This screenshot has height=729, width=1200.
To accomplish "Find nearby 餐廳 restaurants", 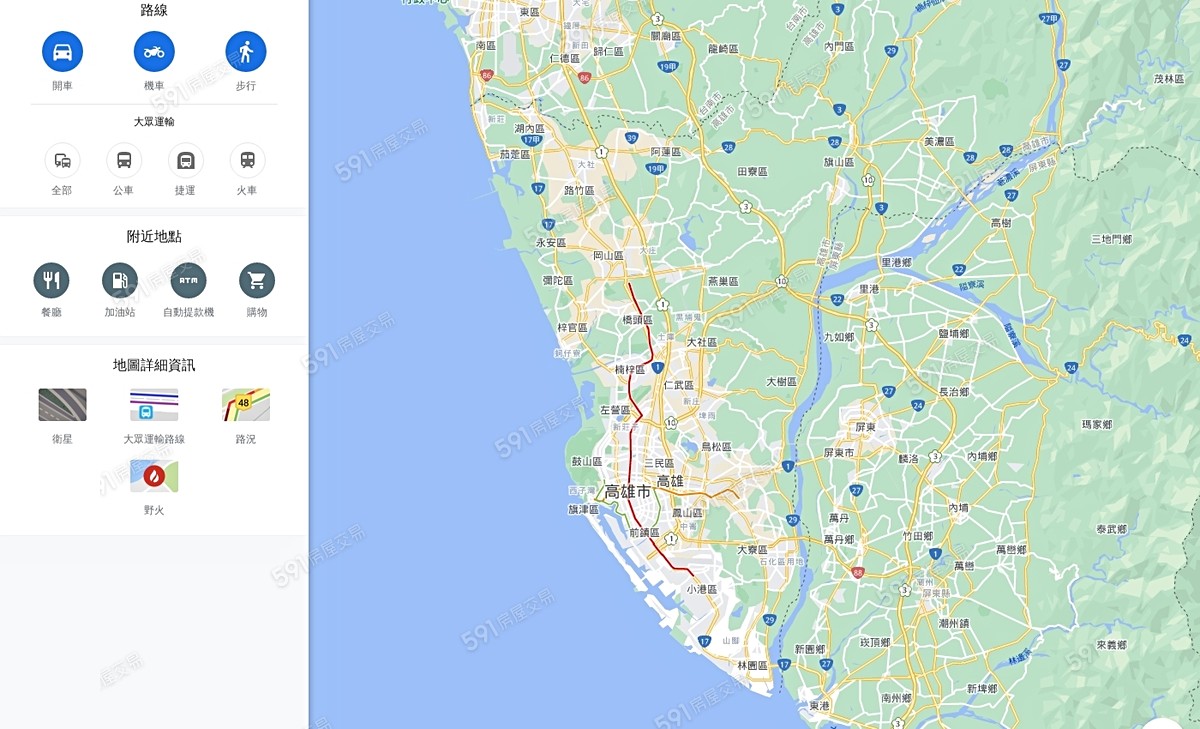I will pos(51,281).
